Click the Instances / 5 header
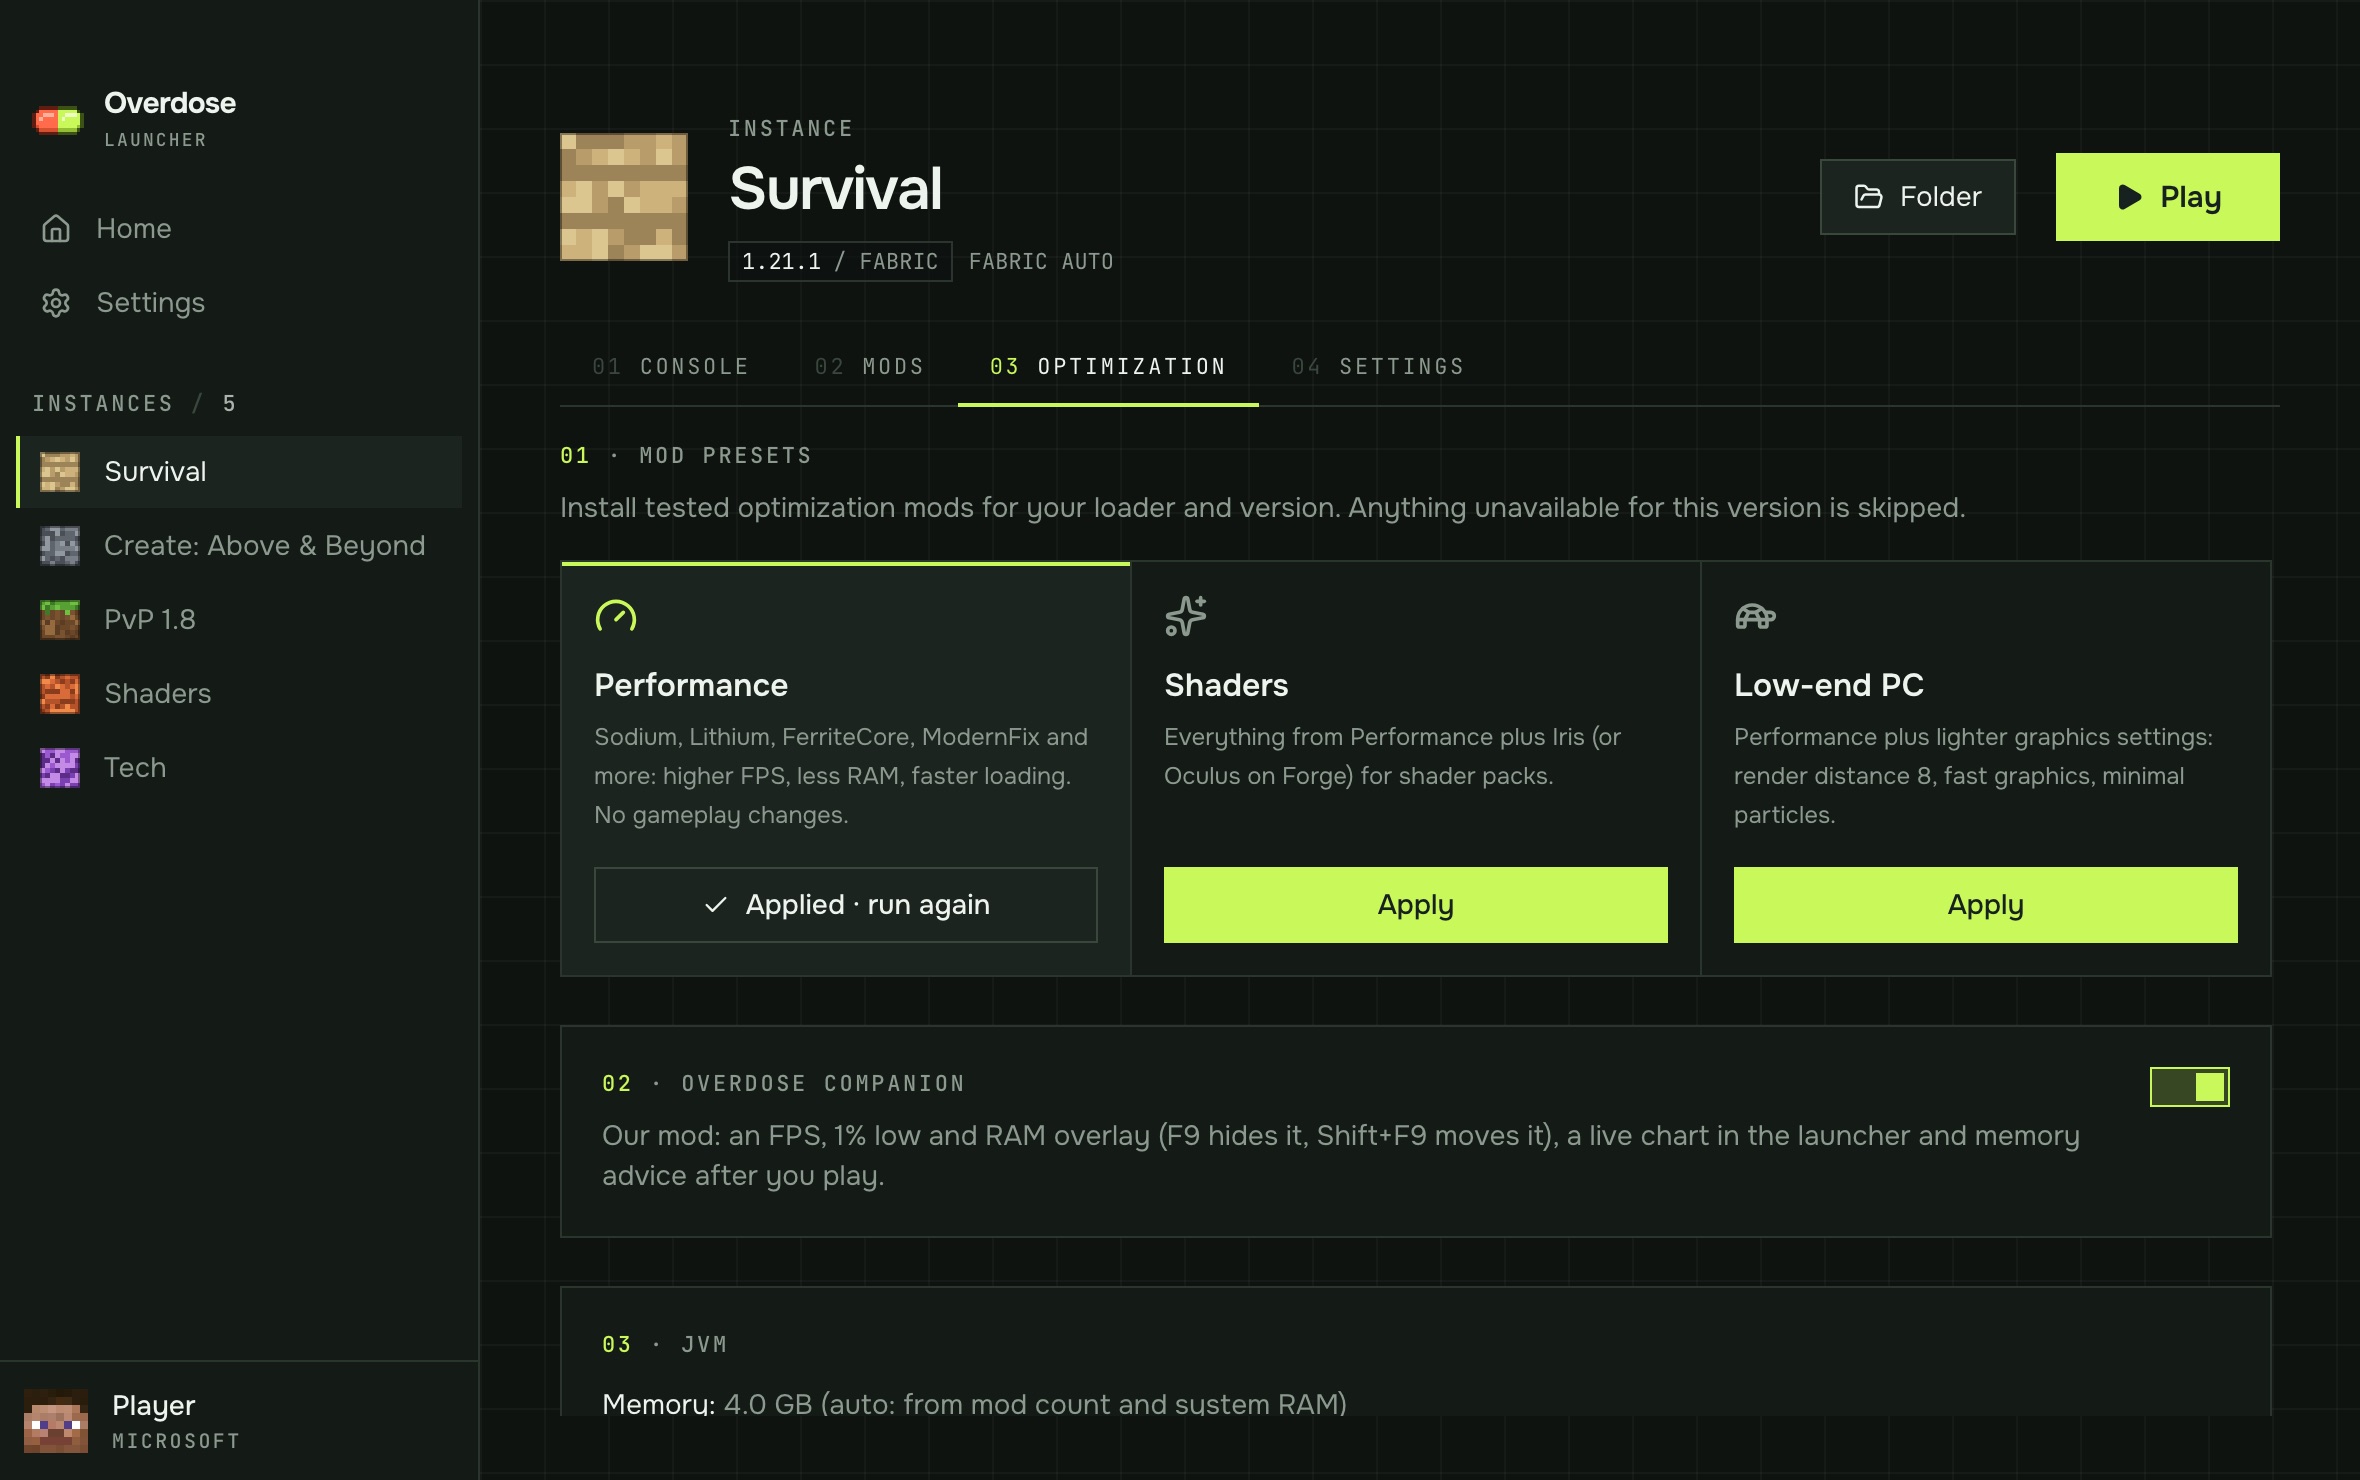 [x=134, y=404]
